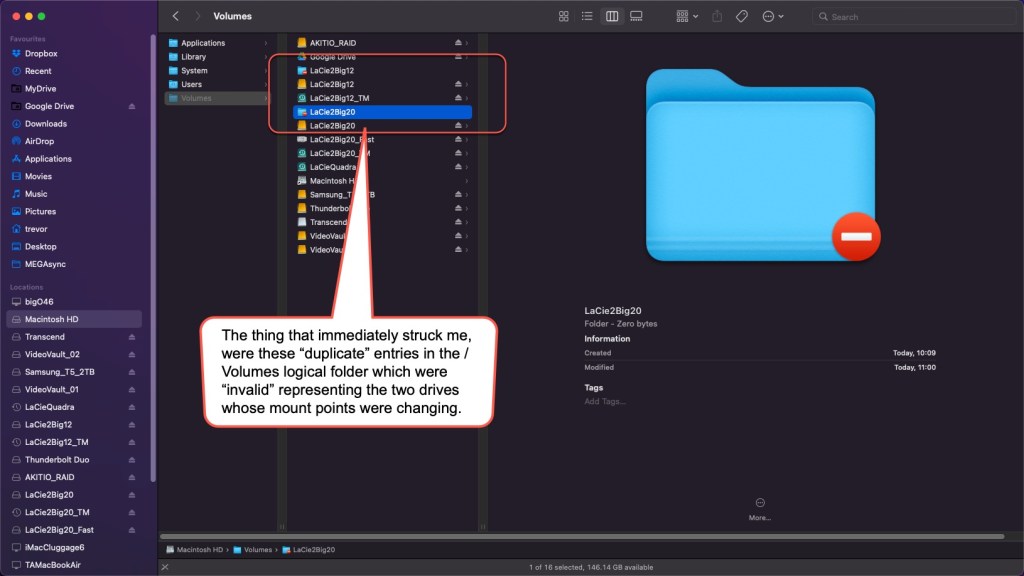
Task: Click the Edit Tags toolbar icon
Action: click(x=742, y=17)
